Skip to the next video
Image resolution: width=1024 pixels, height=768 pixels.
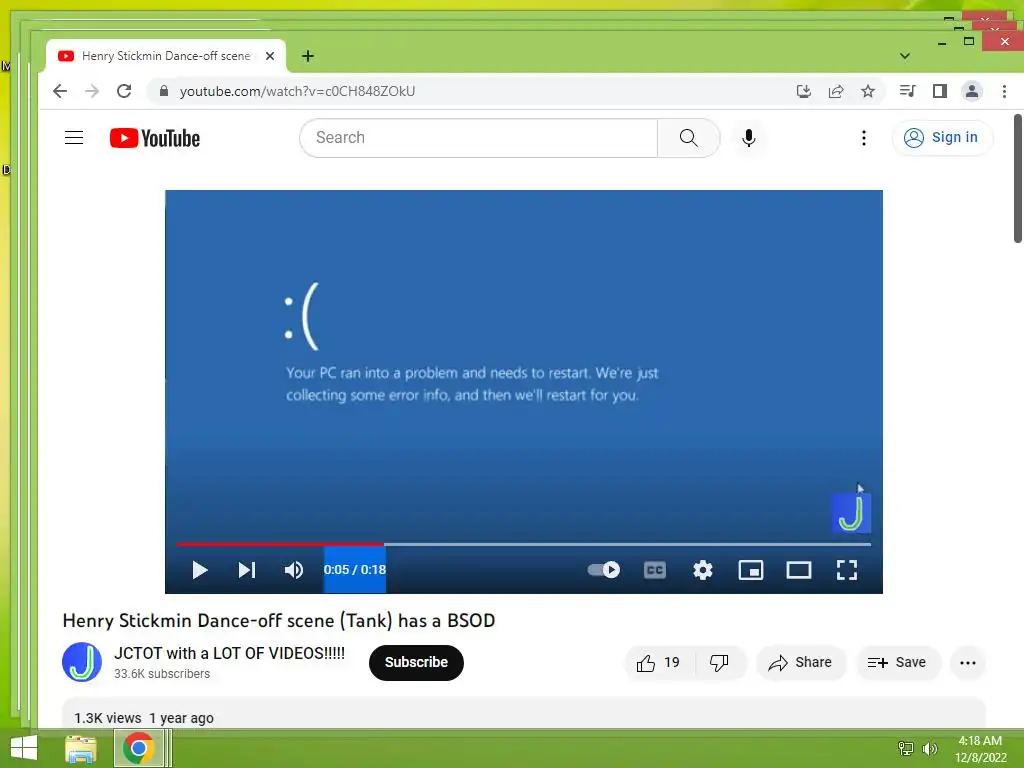247,570
